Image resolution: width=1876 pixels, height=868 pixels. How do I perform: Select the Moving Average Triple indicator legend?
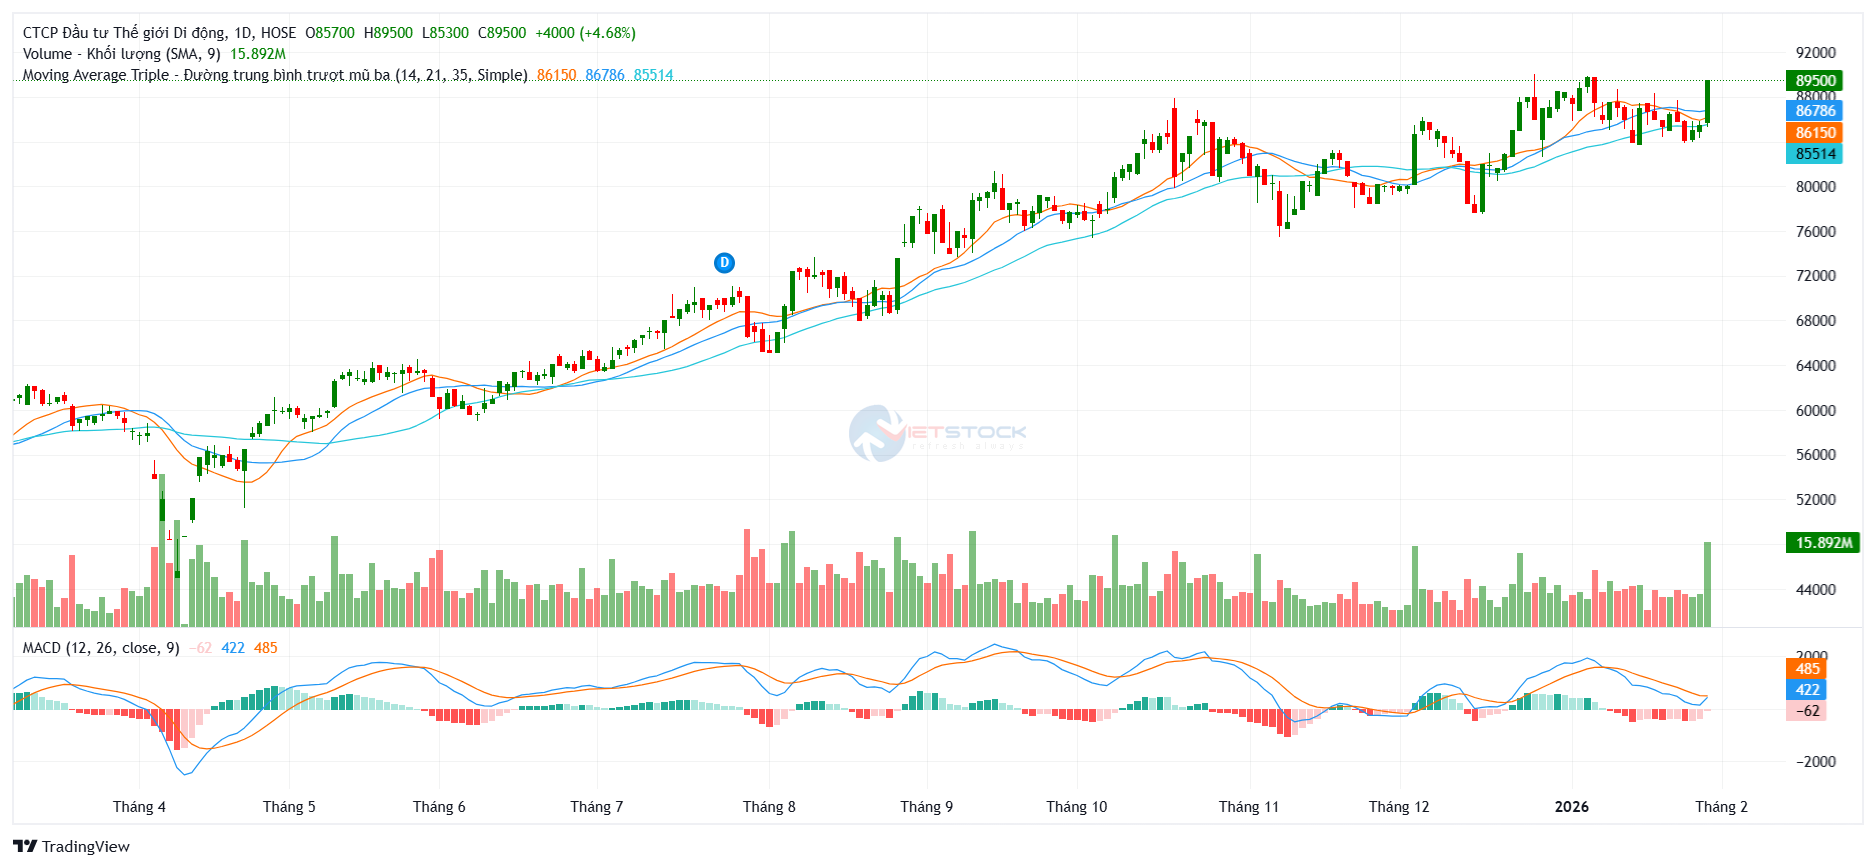point(274,75)
